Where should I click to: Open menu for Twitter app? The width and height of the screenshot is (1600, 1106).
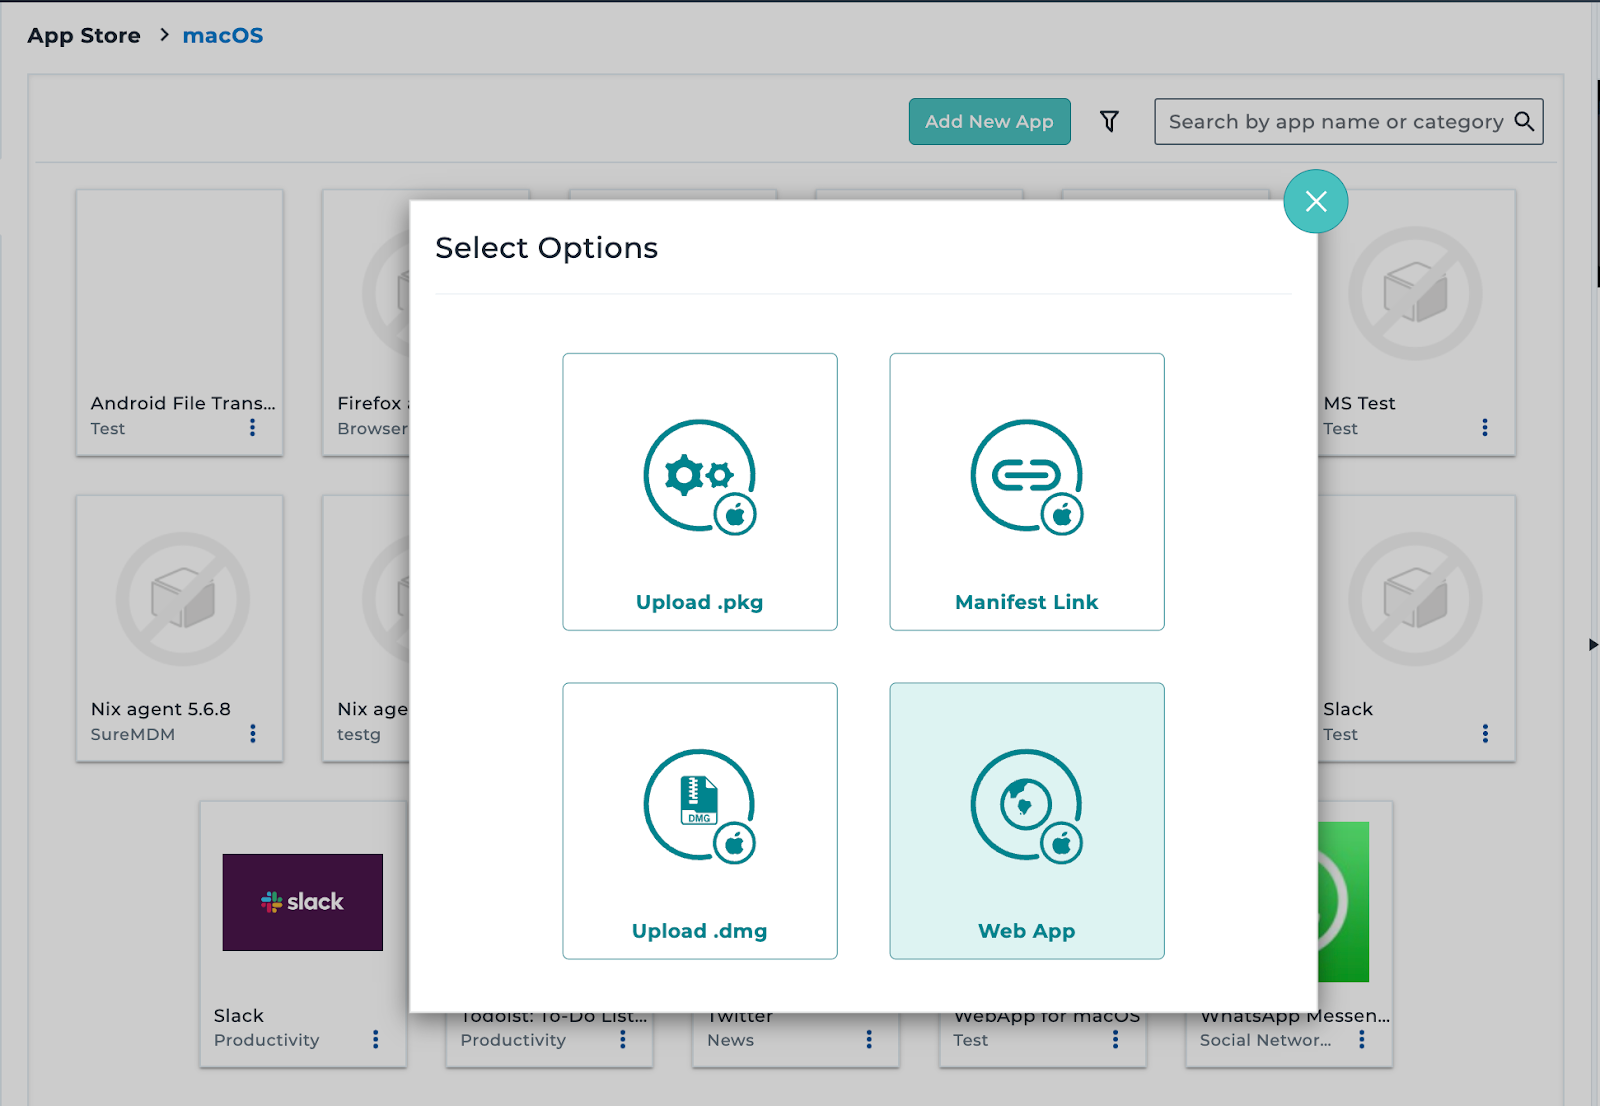tap(869, 1040)
